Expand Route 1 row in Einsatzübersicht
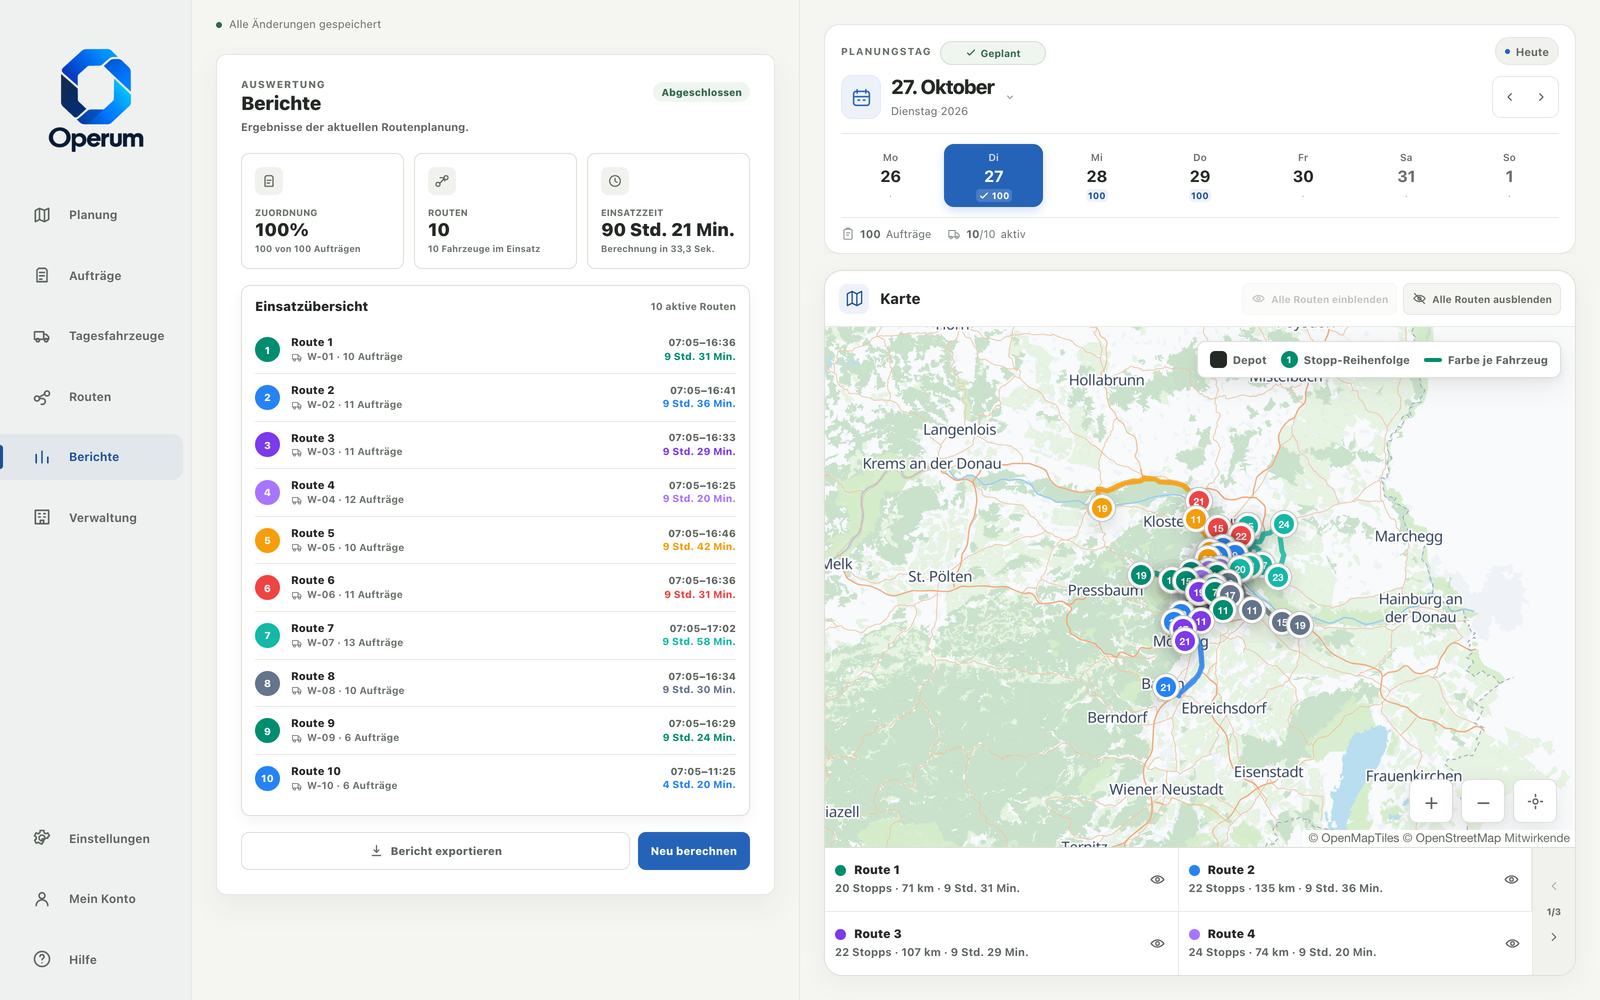Viewport: 1600px width, 1000px height. click(495, 349)
